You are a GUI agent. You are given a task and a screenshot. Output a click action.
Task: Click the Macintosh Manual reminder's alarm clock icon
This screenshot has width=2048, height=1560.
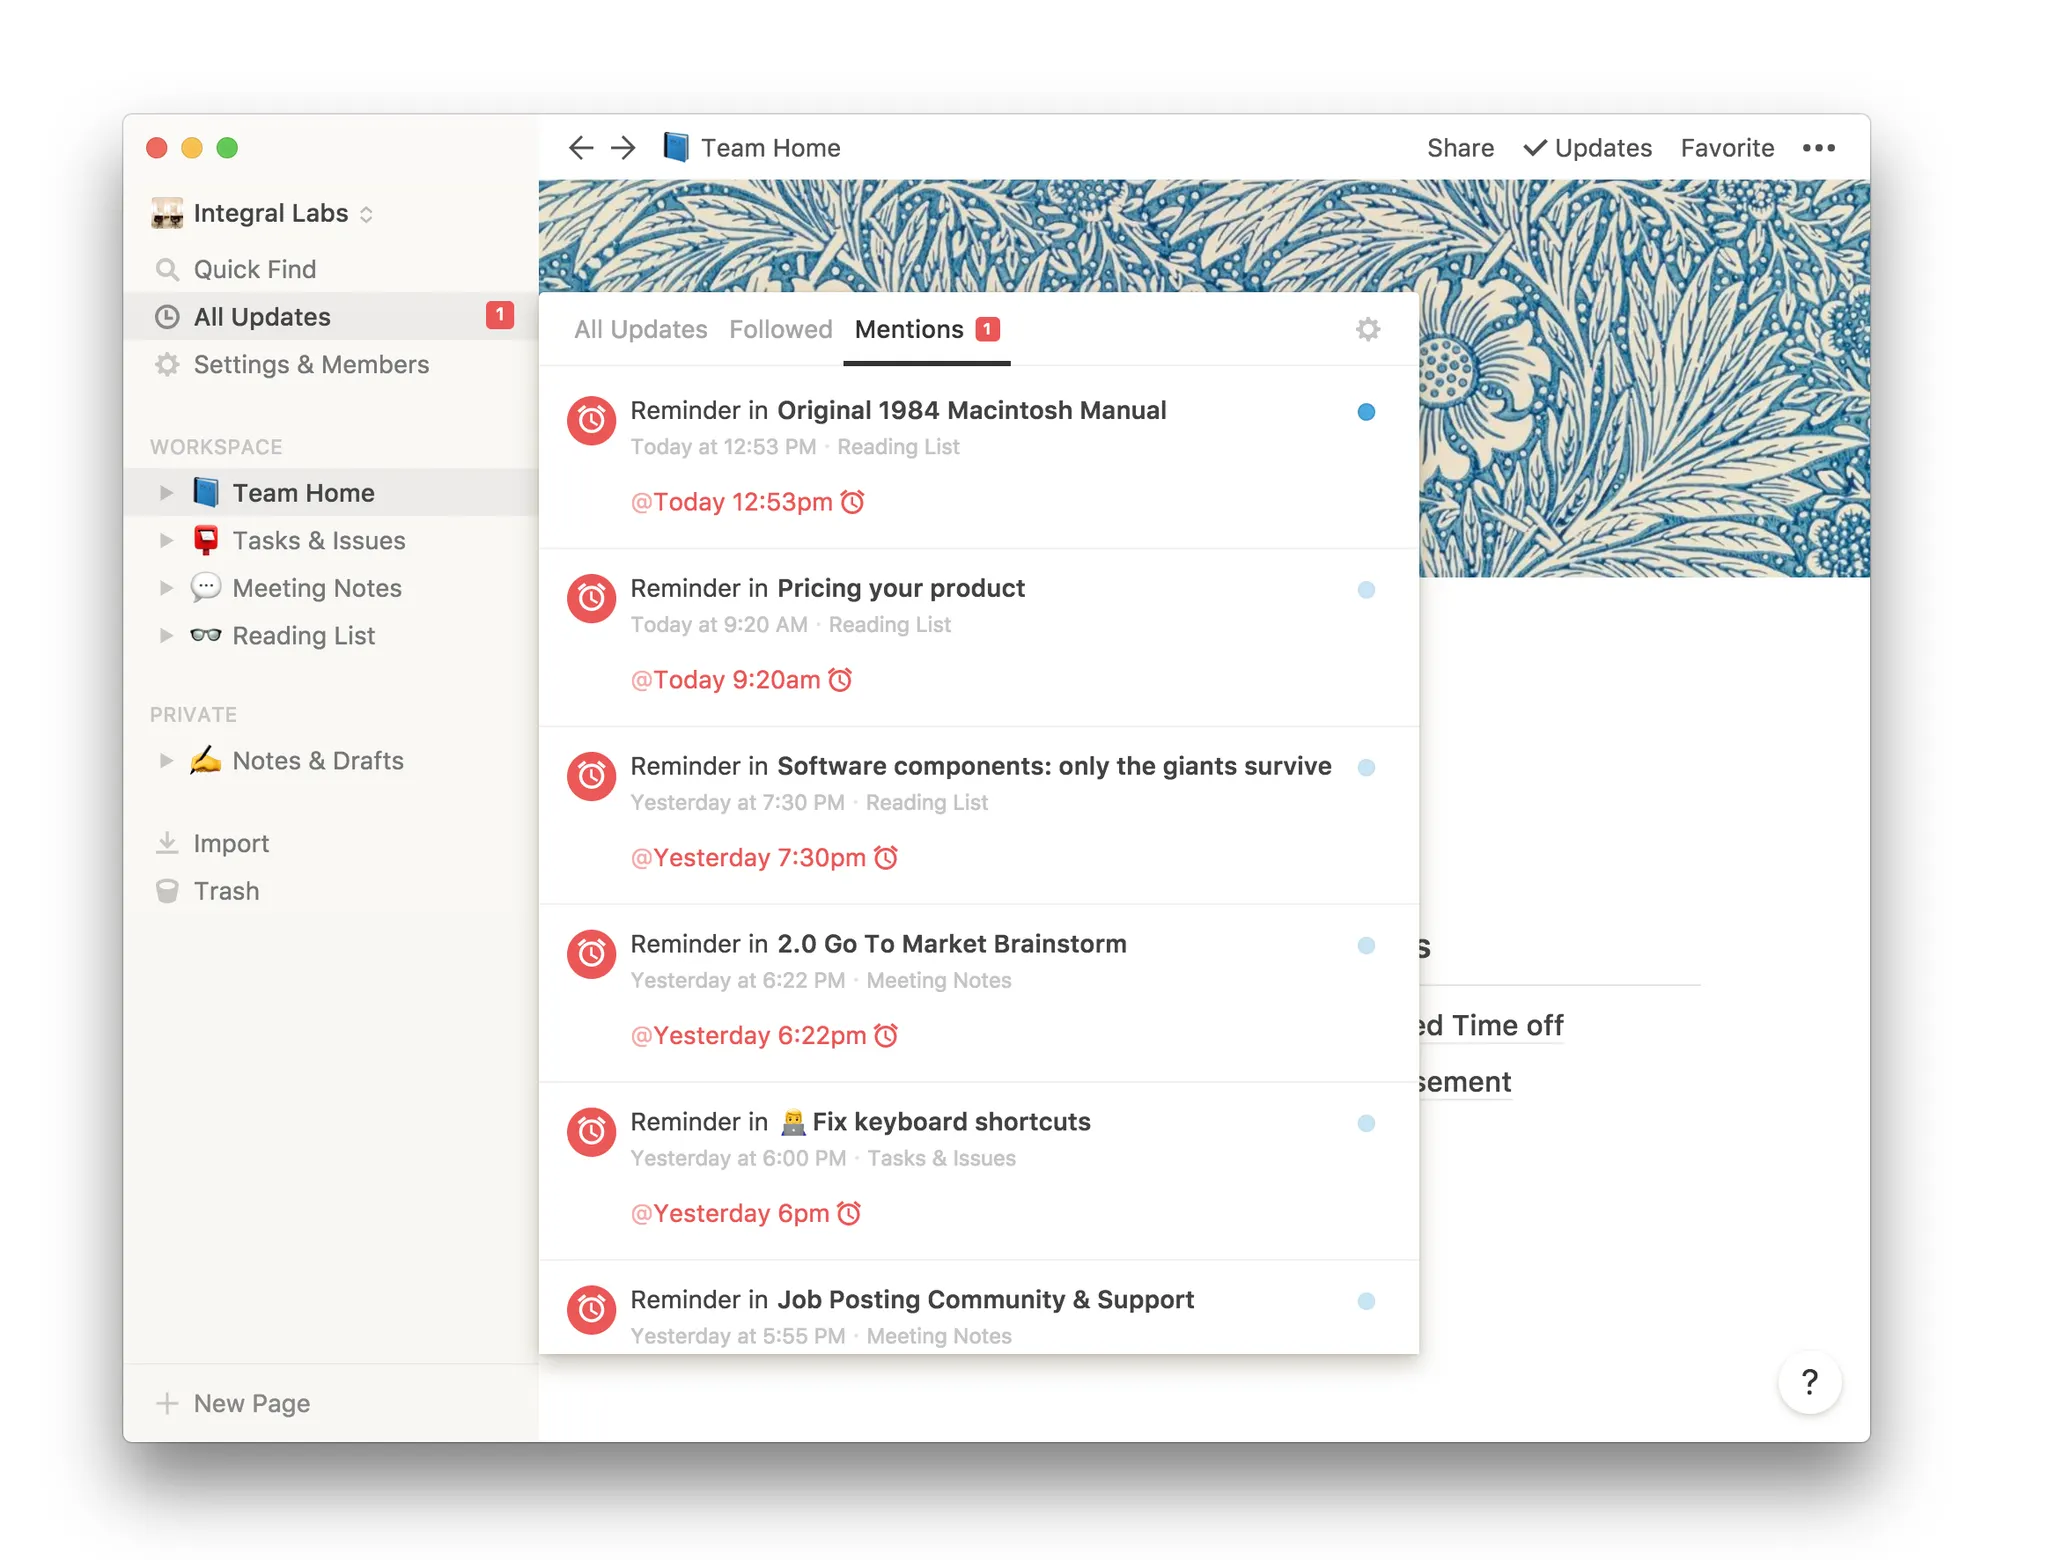(591, 420)
